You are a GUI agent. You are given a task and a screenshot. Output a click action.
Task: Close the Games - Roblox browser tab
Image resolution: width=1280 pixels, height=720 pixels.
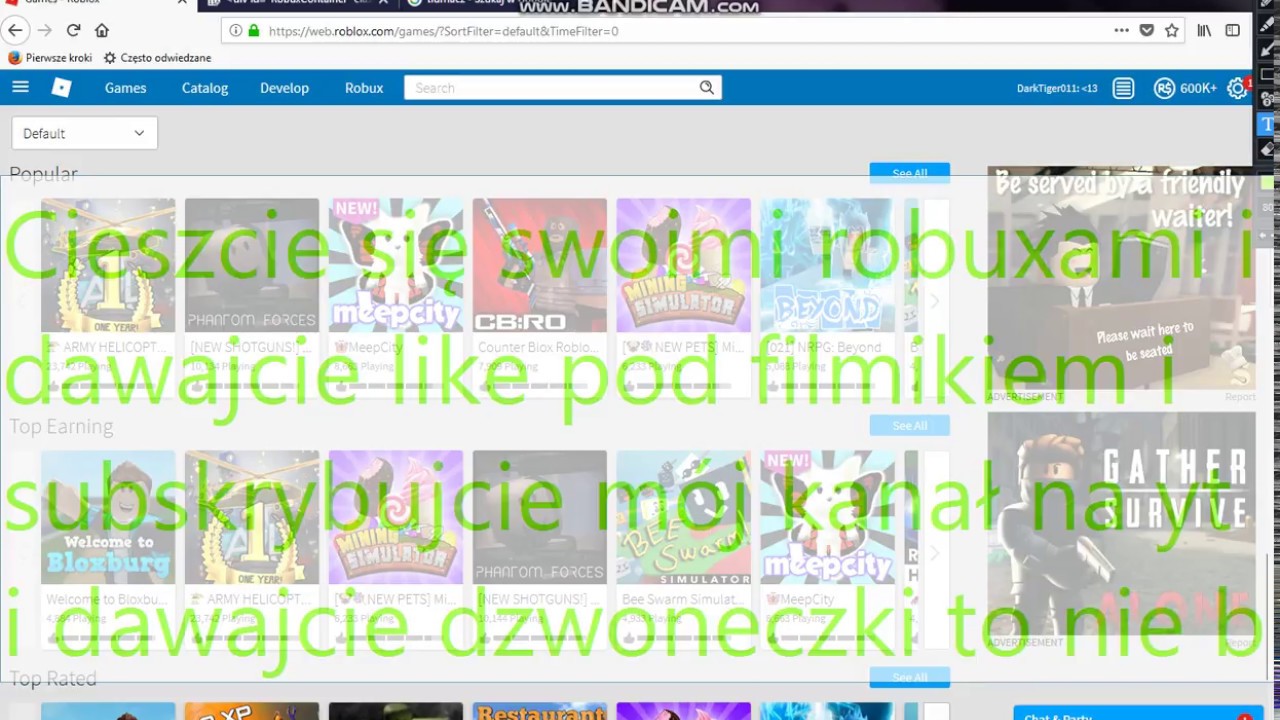point(181,2)
